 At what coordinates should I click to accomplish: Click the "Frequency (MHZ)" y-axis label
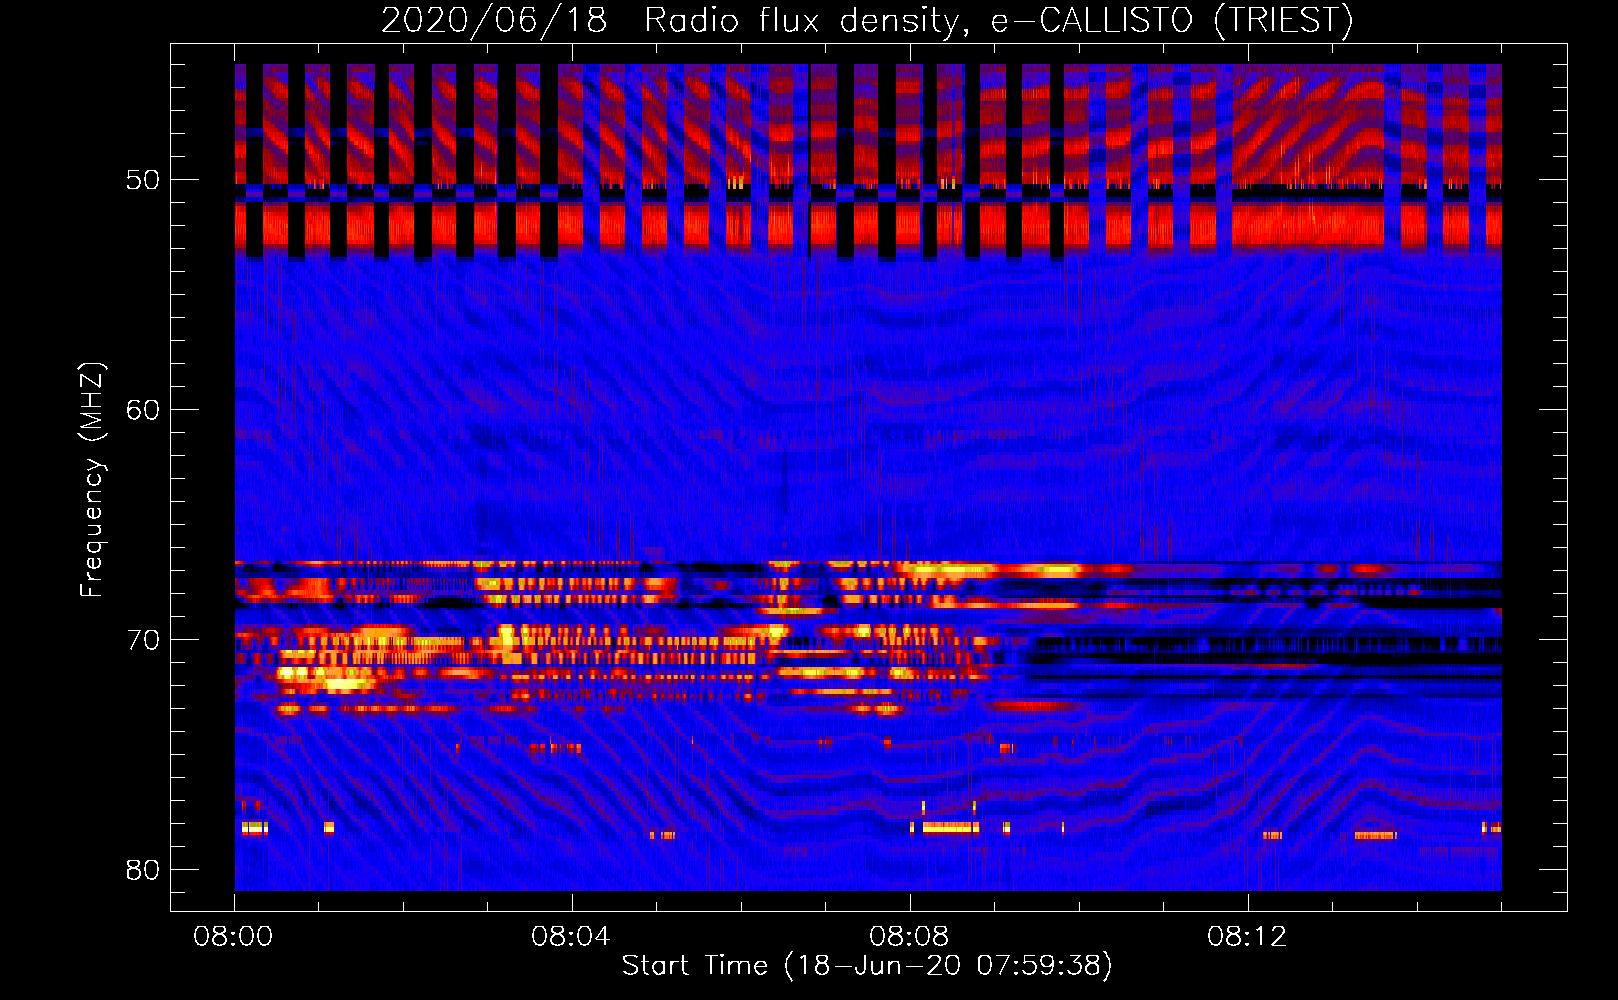coord(91,480)
